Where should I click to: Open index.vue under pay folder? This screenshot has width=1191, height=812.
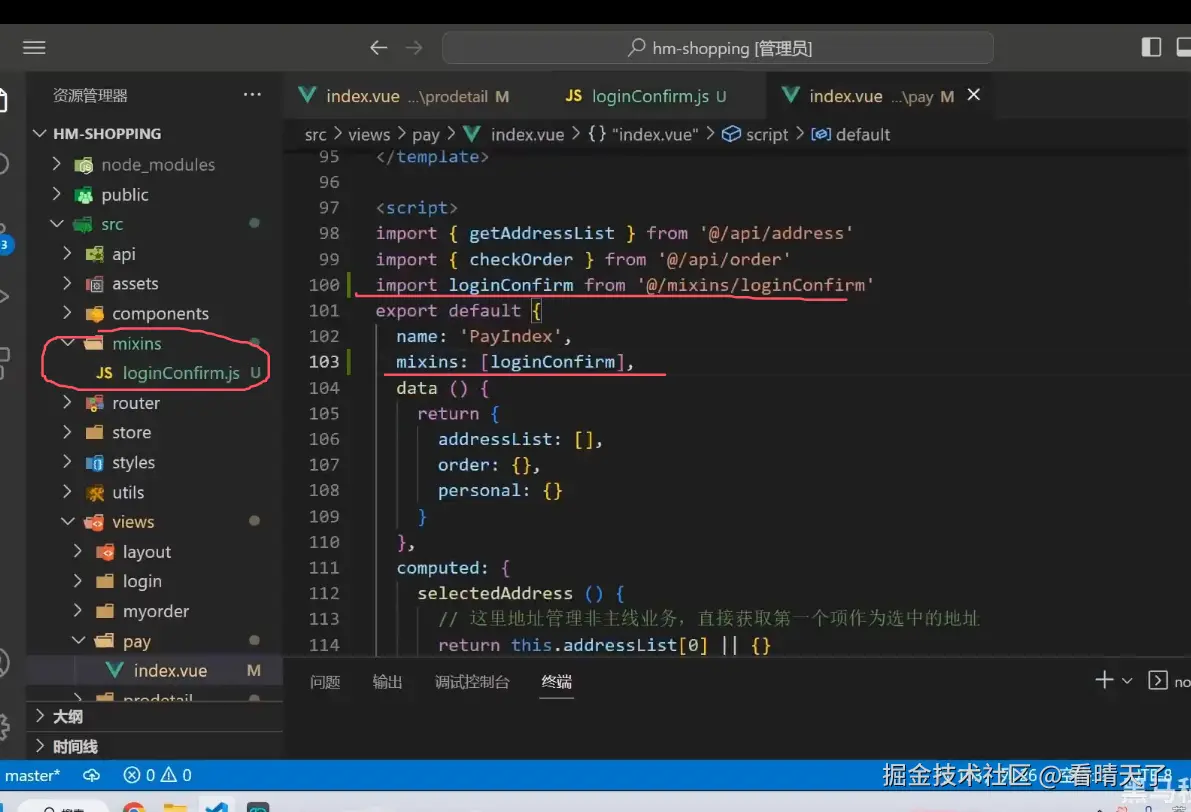[x=170, y=671]
